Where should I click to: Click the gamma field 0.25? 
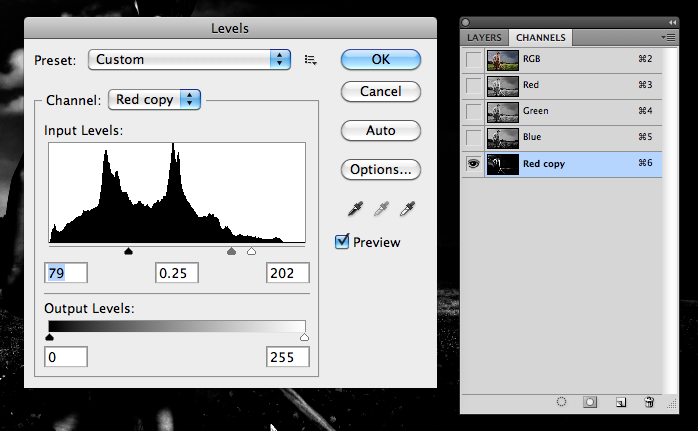pos(177,273)
